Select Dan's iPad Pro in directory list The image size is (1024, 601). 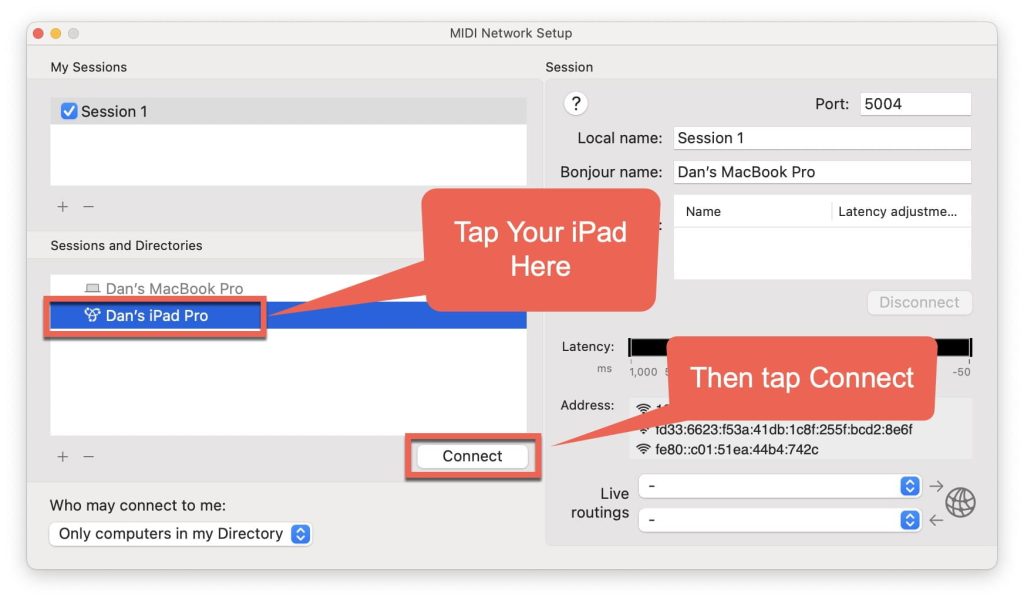pyautogui.click(x=157, y=316)
